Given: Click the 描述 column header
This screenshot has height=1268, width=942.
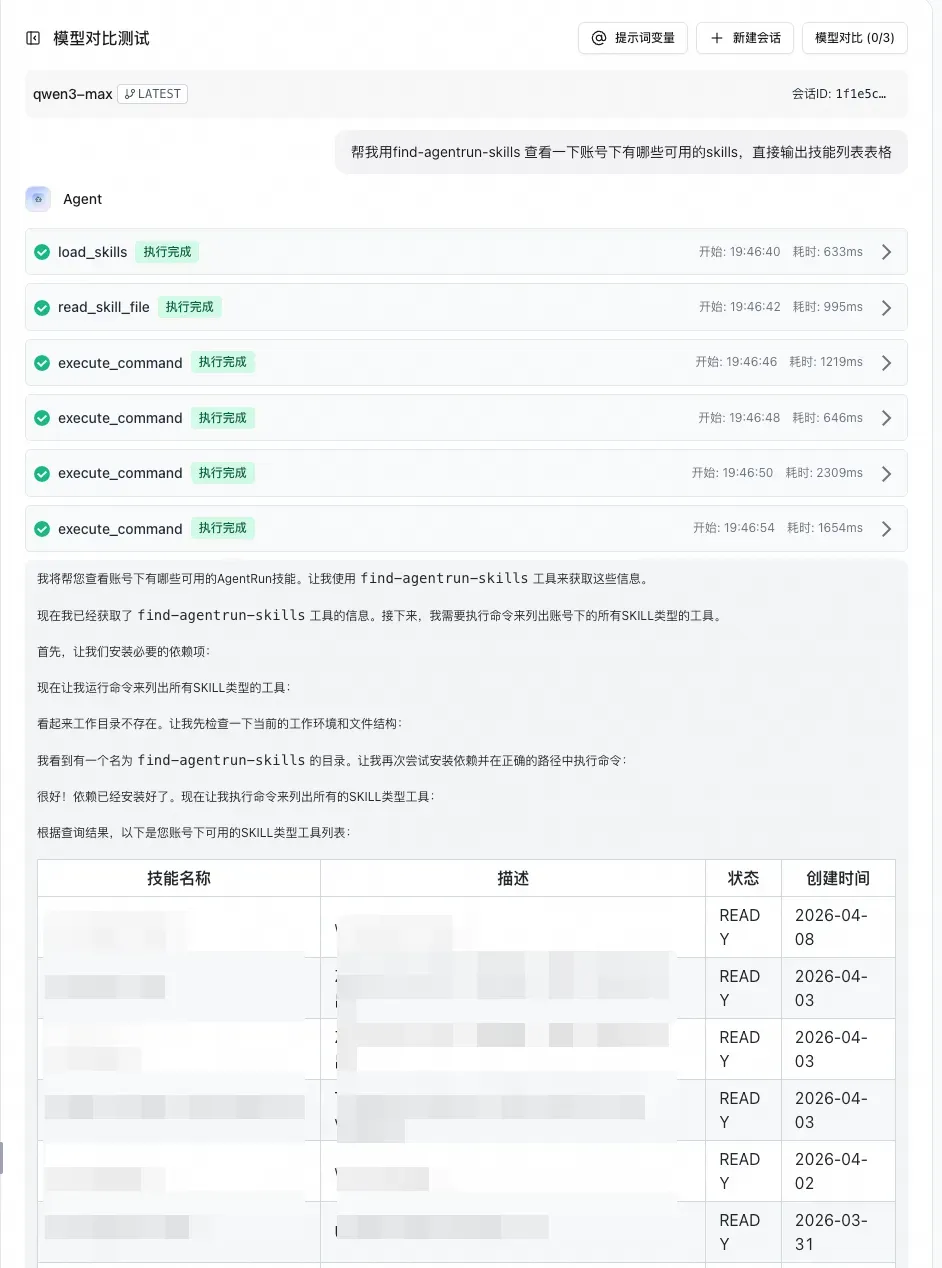Looking at the screenshot, I should click(513, 878).
